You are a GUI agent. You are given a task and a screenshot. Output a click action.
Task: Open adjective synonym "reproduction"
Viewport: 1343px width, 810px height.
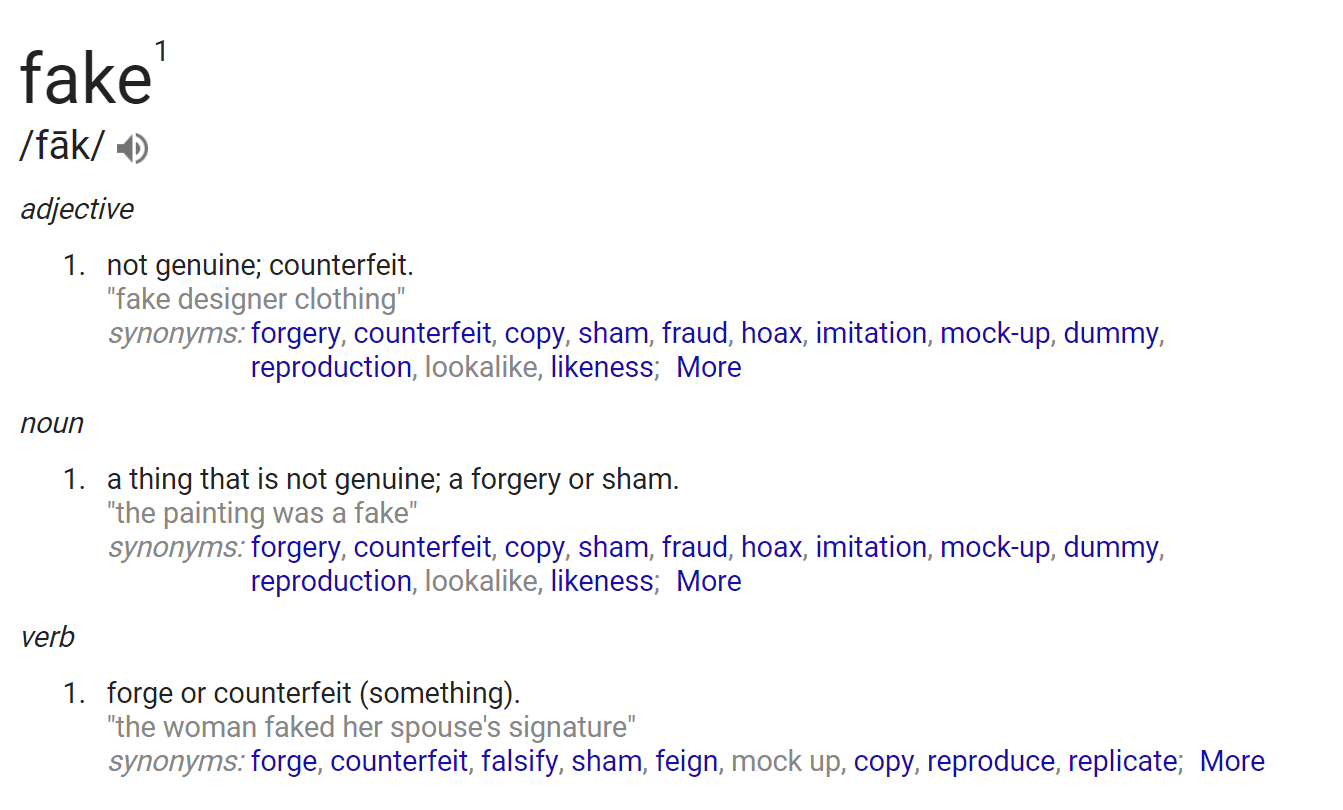pos(331,368)
